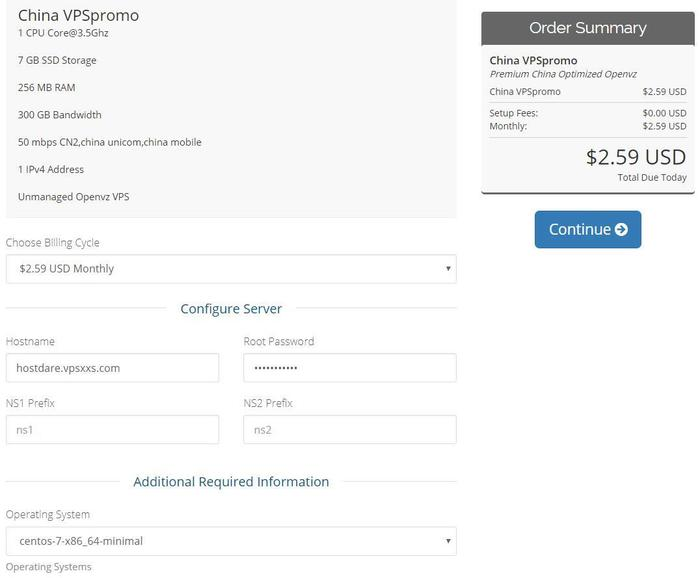This screenshot has height=578, width=700.
Task: Click the Operating System dropdown arrow
Action: coord(449,541)
